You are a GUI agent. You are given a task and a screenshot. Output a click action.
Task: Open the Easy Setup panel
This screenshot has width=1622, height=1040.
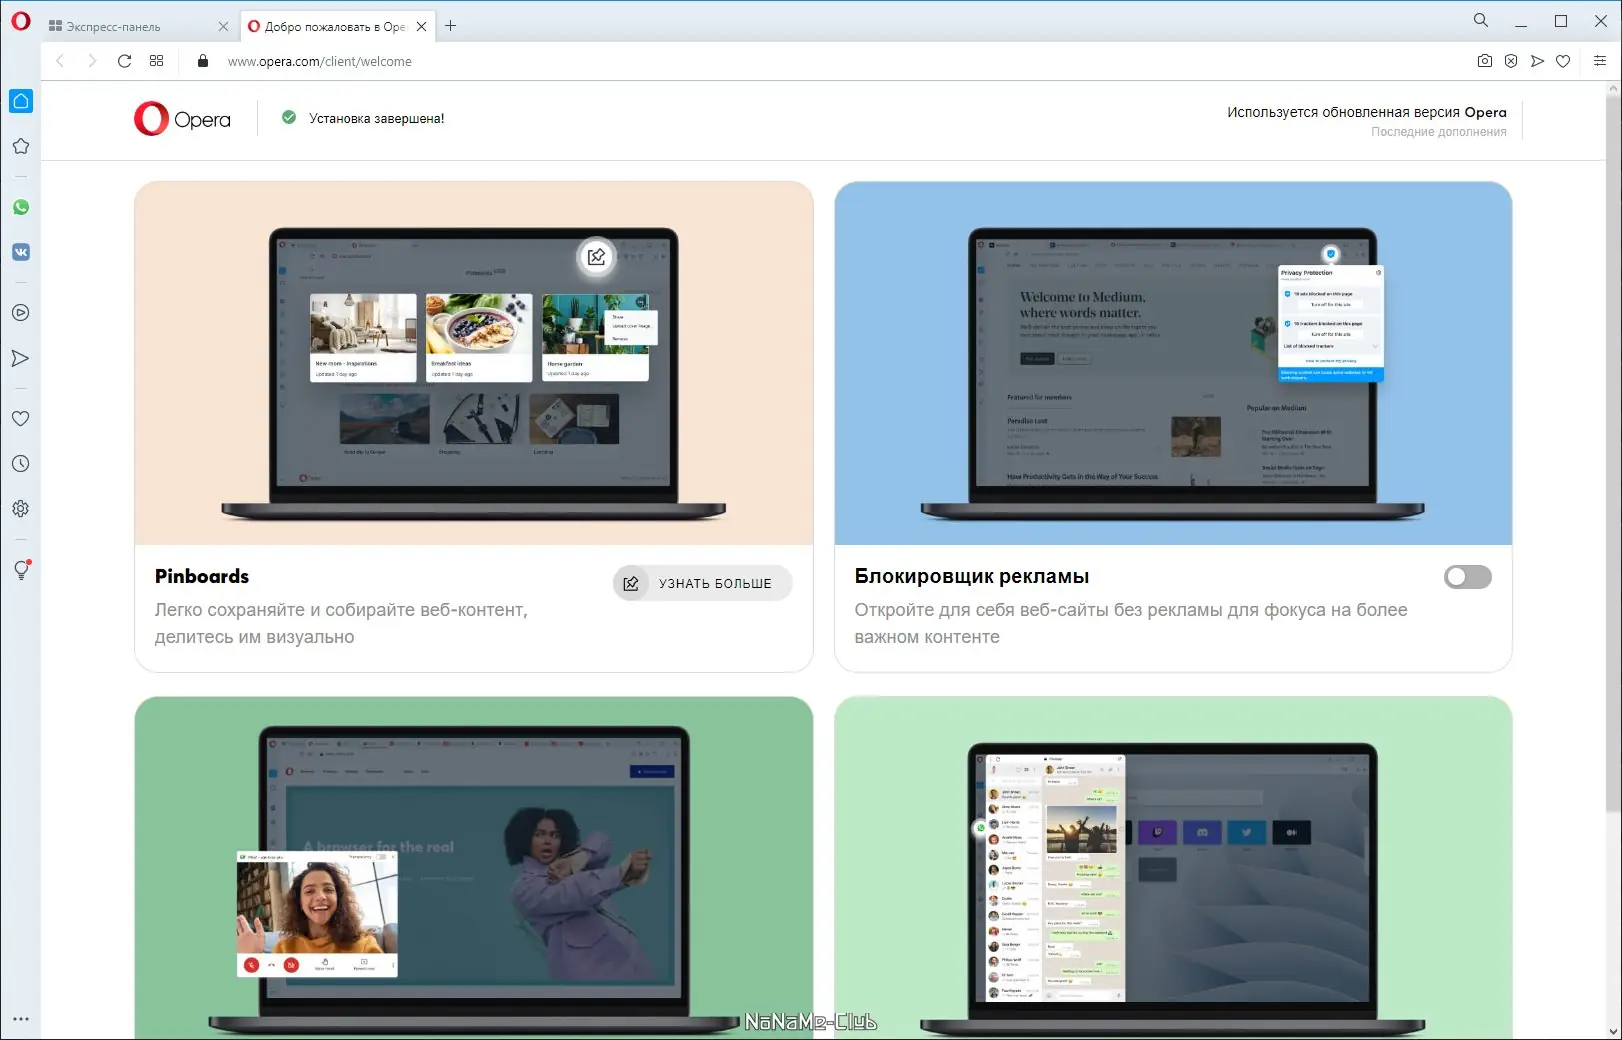tap(1600, 61)
